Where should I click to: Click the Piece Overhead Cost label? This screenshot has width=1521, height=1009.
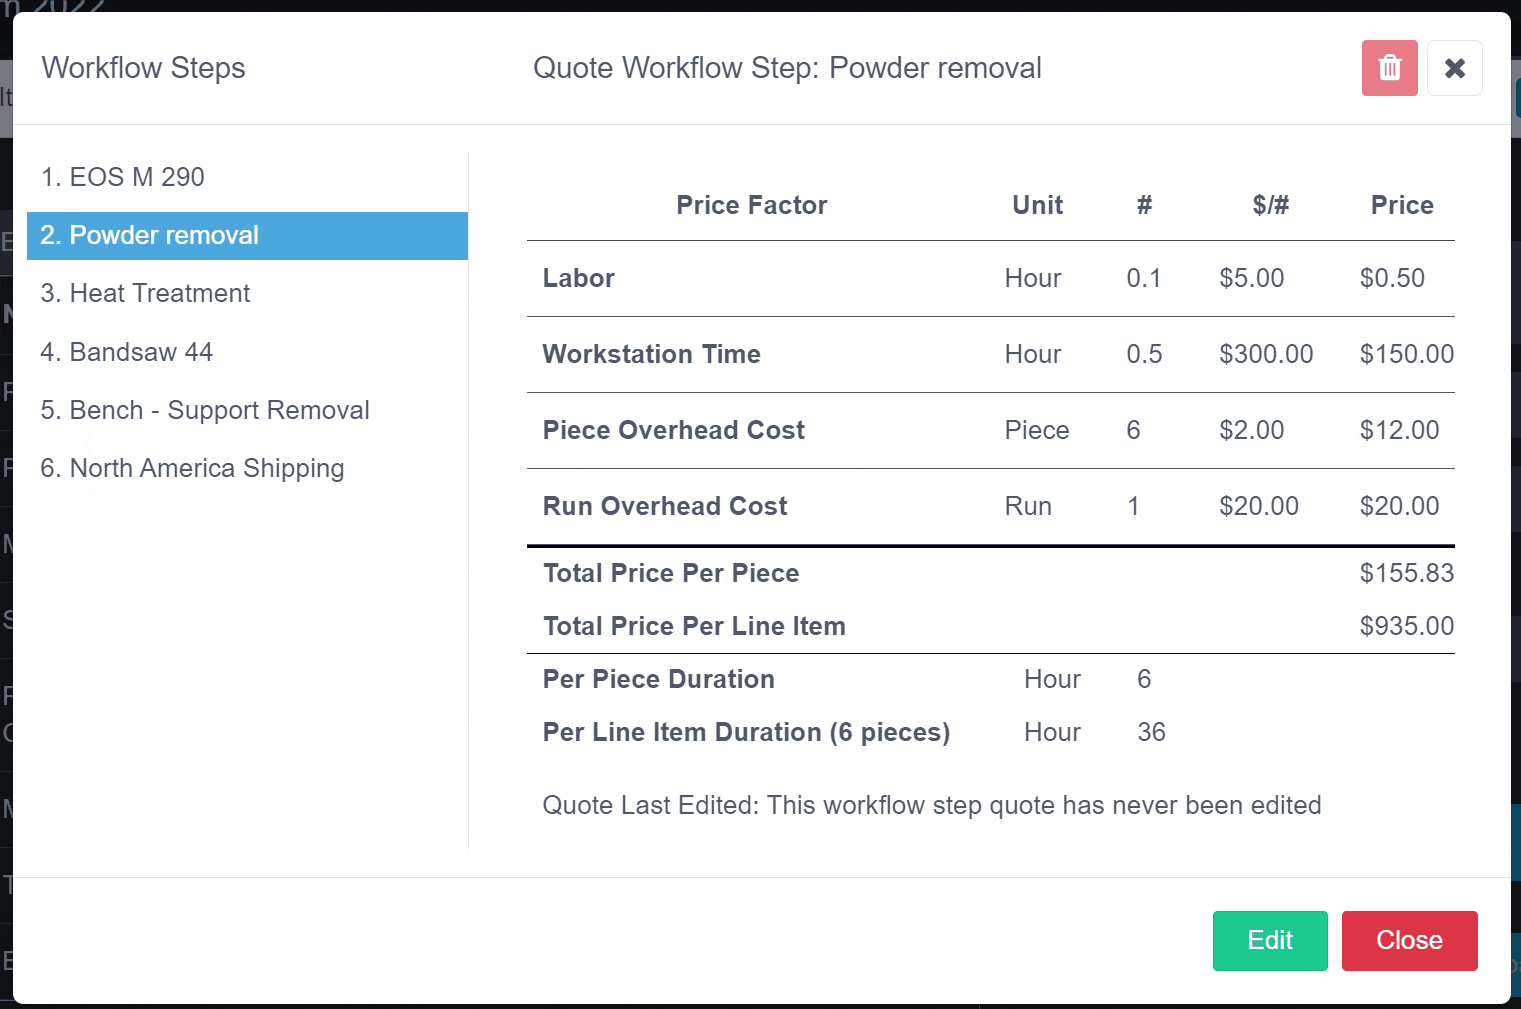point(673,430)
